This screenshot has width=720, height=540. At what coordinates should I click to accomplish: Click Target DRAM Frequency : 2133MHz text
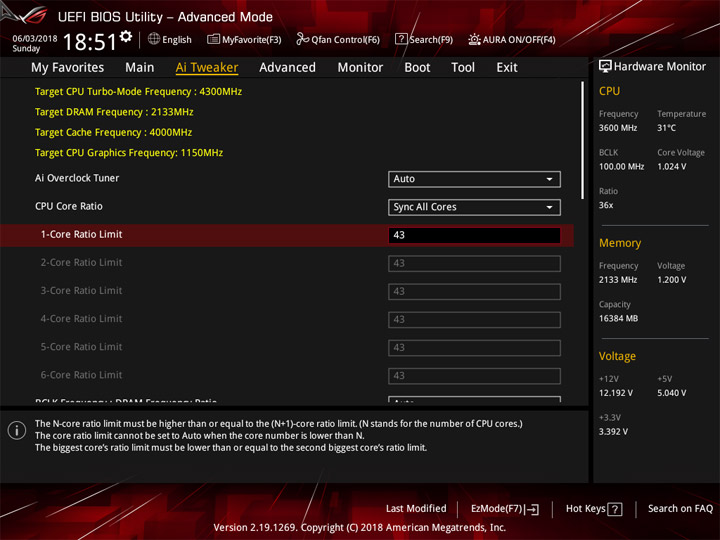point(114,112)
